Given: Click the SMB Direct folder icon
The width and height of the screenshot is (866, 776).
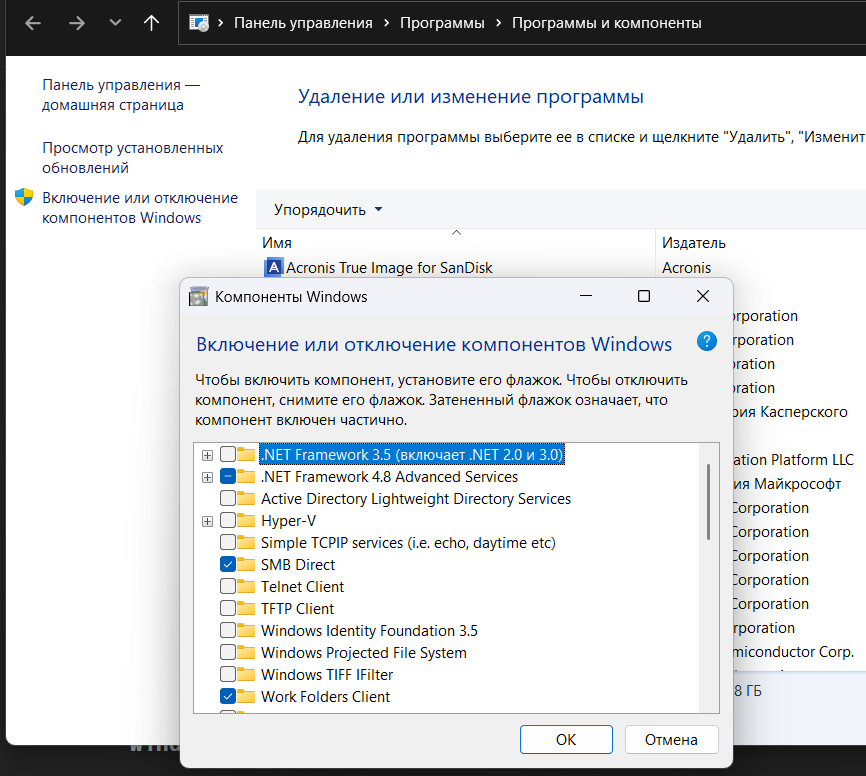Looking at the screenshot, I should pos(246,565).
